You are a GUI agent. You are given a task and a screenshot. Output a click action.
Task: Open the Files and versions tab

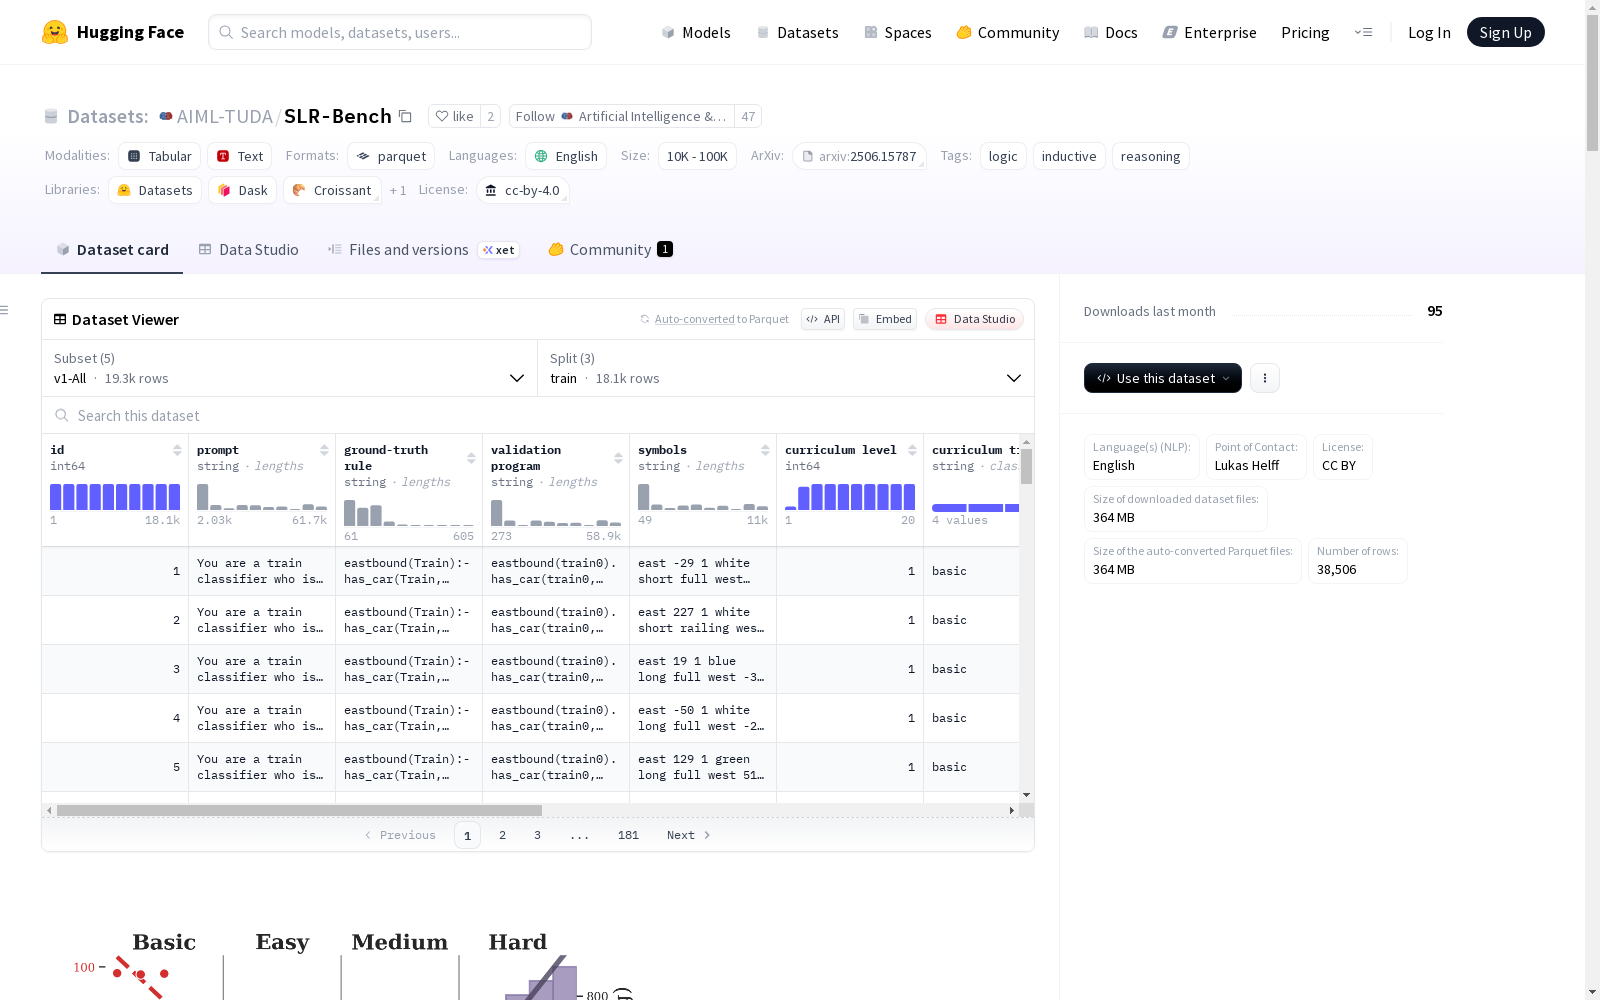point(423,250)
